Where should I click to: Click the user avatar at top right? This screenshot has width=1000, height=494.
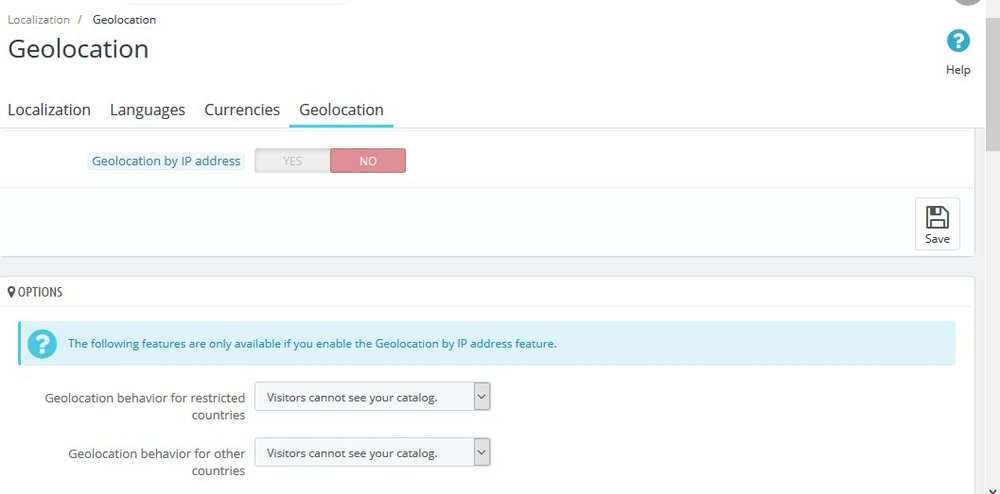pos(967,2)
